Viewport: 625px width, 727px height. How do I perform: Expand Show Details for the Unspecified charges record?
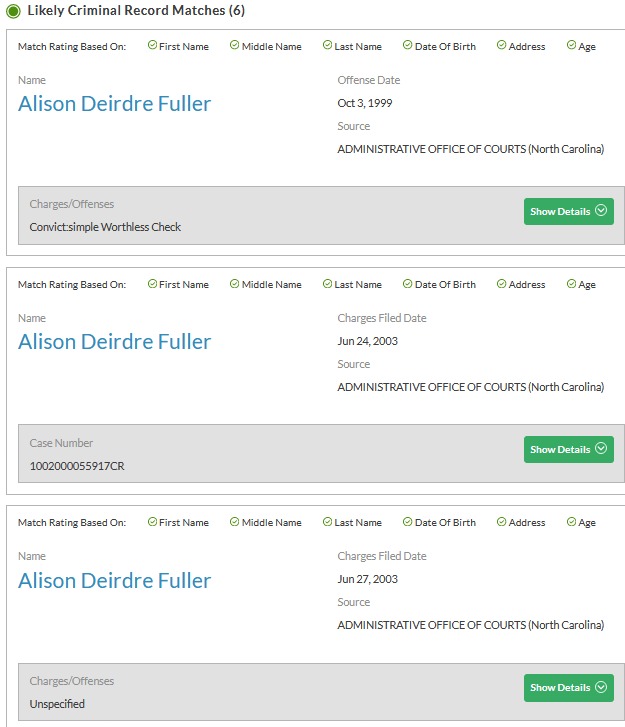pos(568,687)
